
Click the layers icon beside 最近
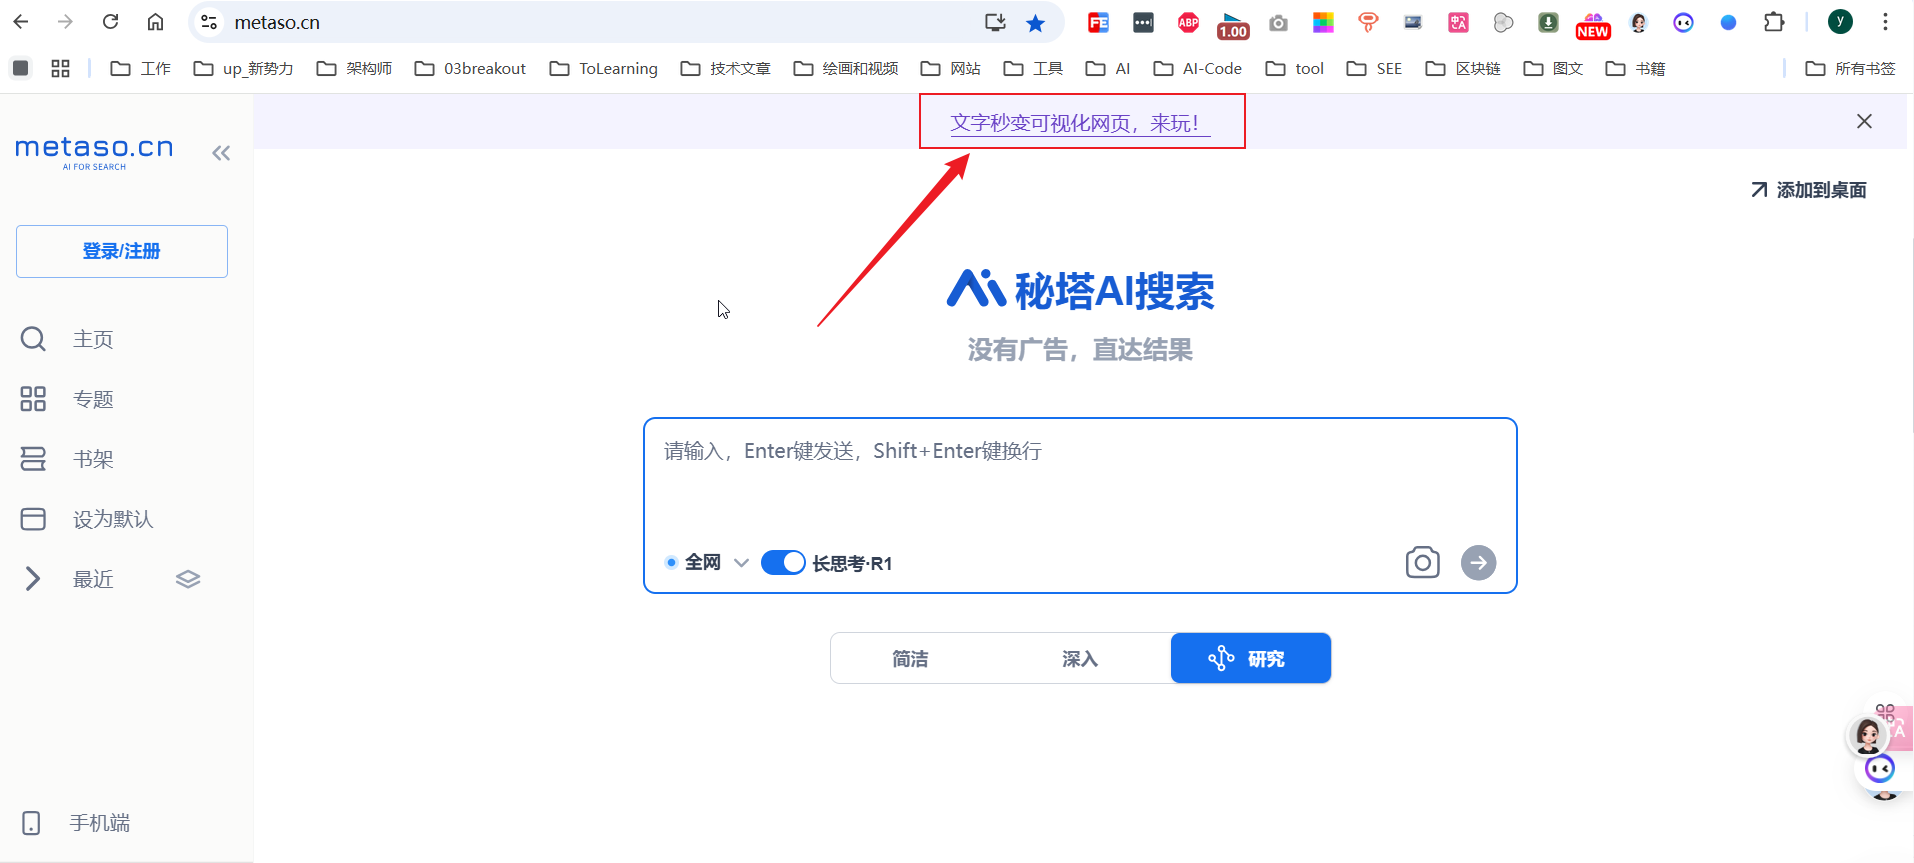pos(188,579)
